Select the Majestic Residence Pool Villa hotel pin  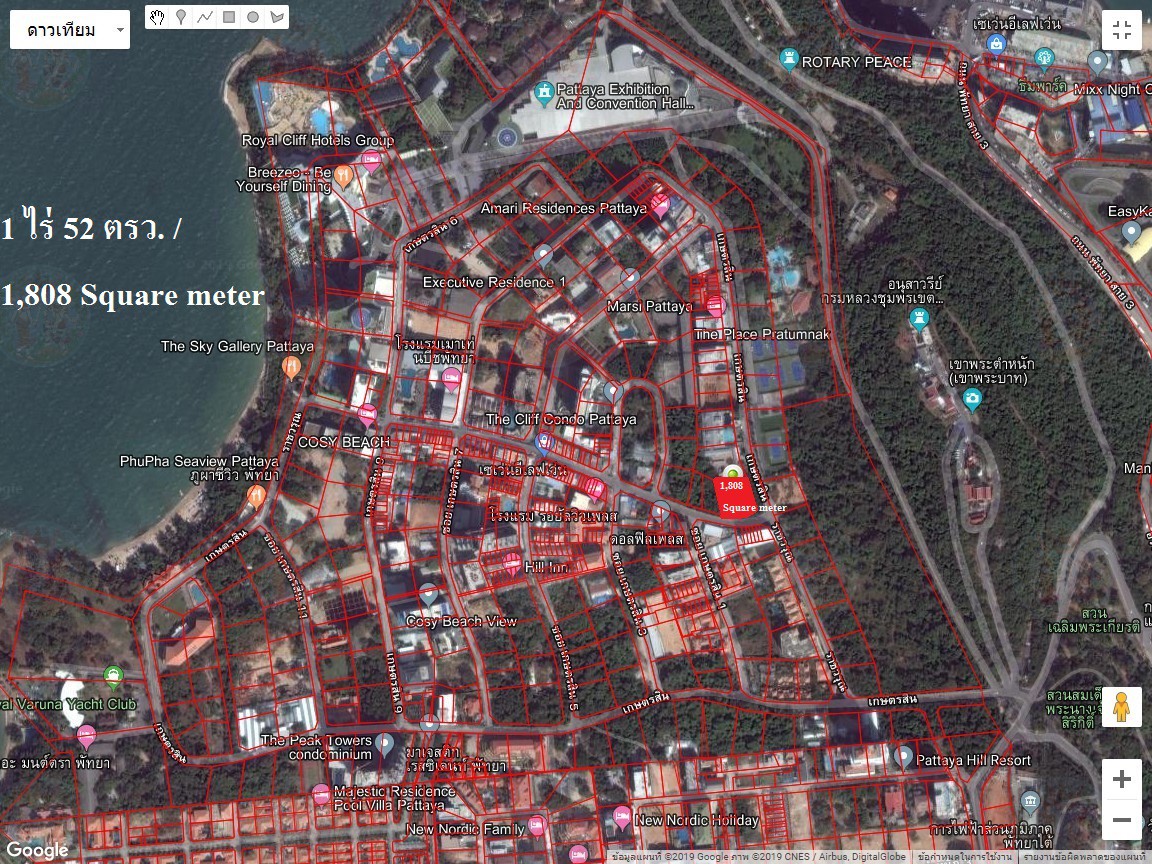coord(321,794)
